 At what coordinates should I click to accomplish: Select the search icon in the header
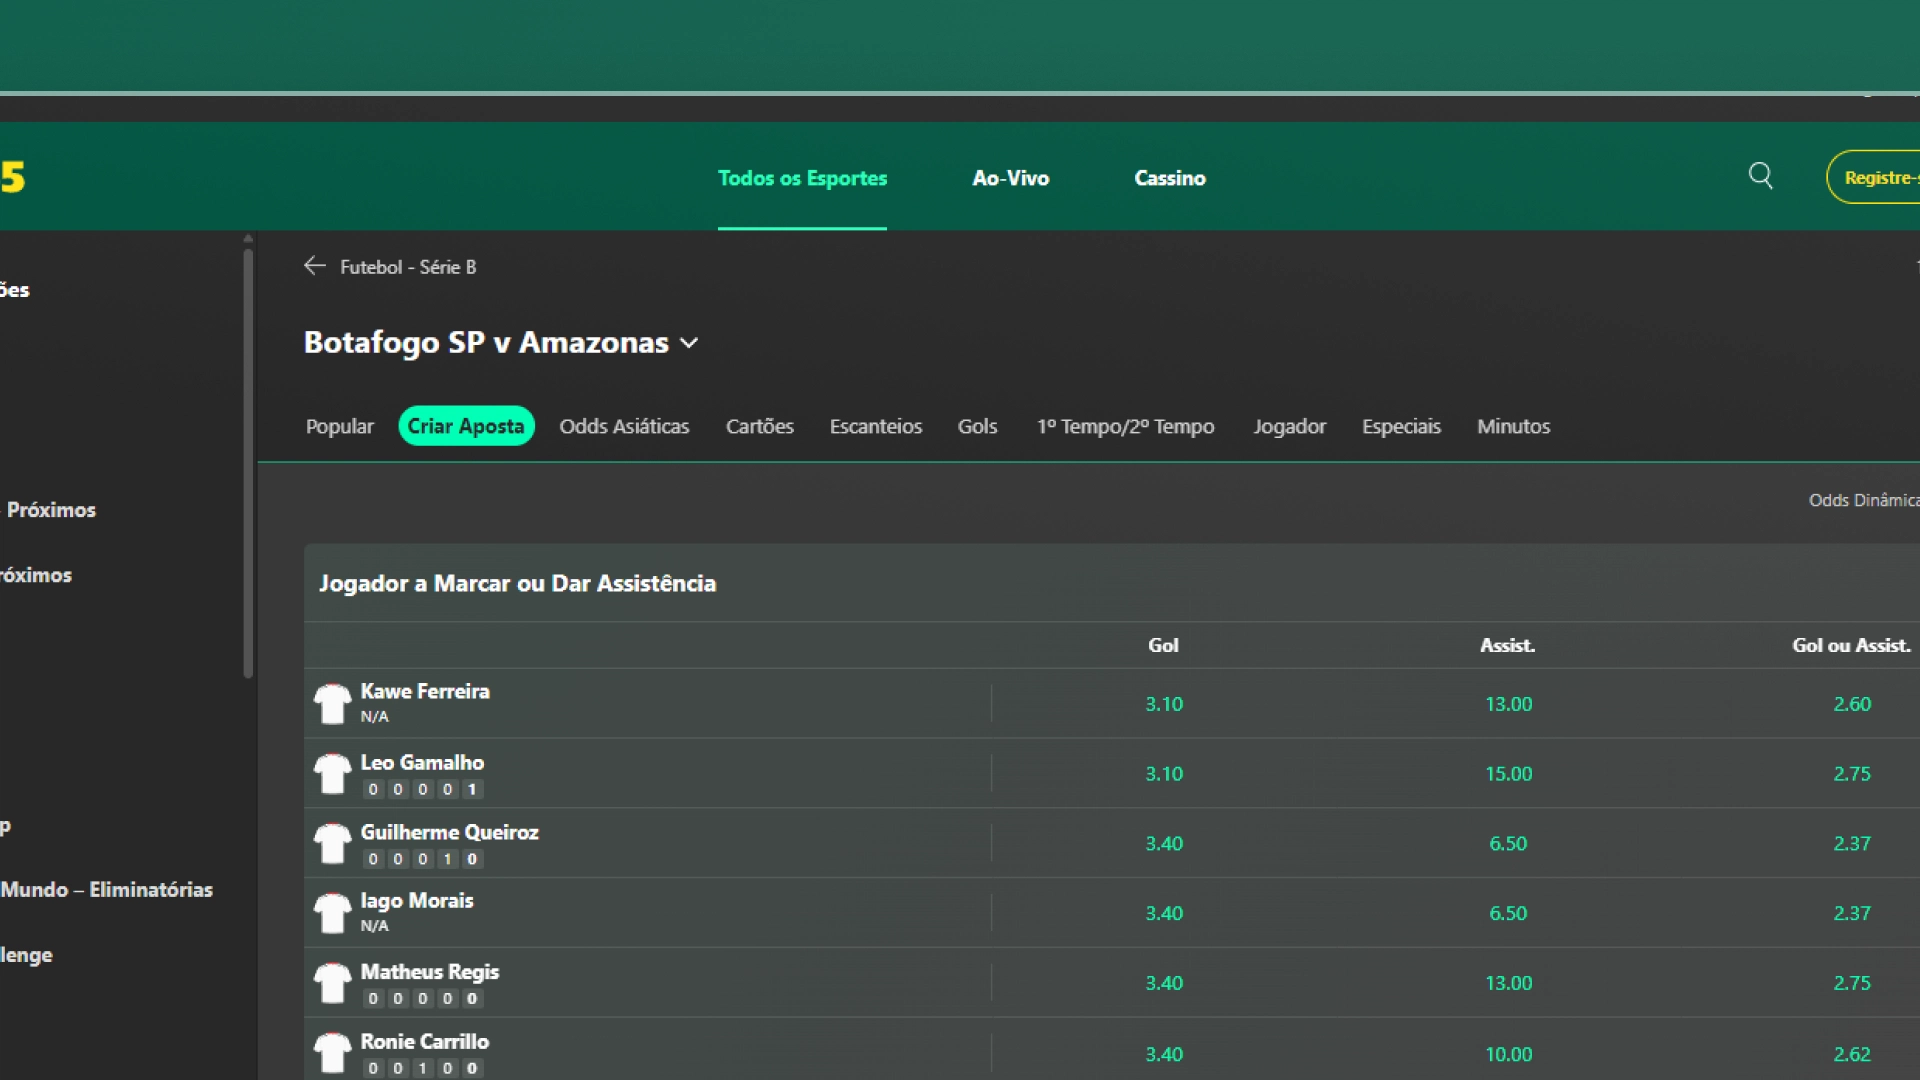tap(1761, 176)
